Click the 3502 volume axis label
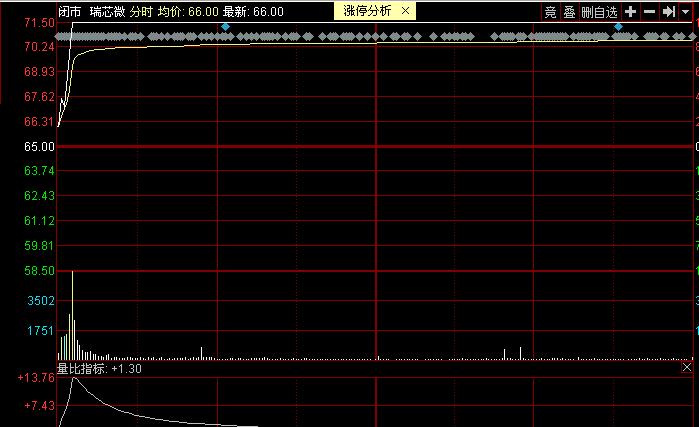The width and height of the screenshot is (699, 427). pos(40,301)
